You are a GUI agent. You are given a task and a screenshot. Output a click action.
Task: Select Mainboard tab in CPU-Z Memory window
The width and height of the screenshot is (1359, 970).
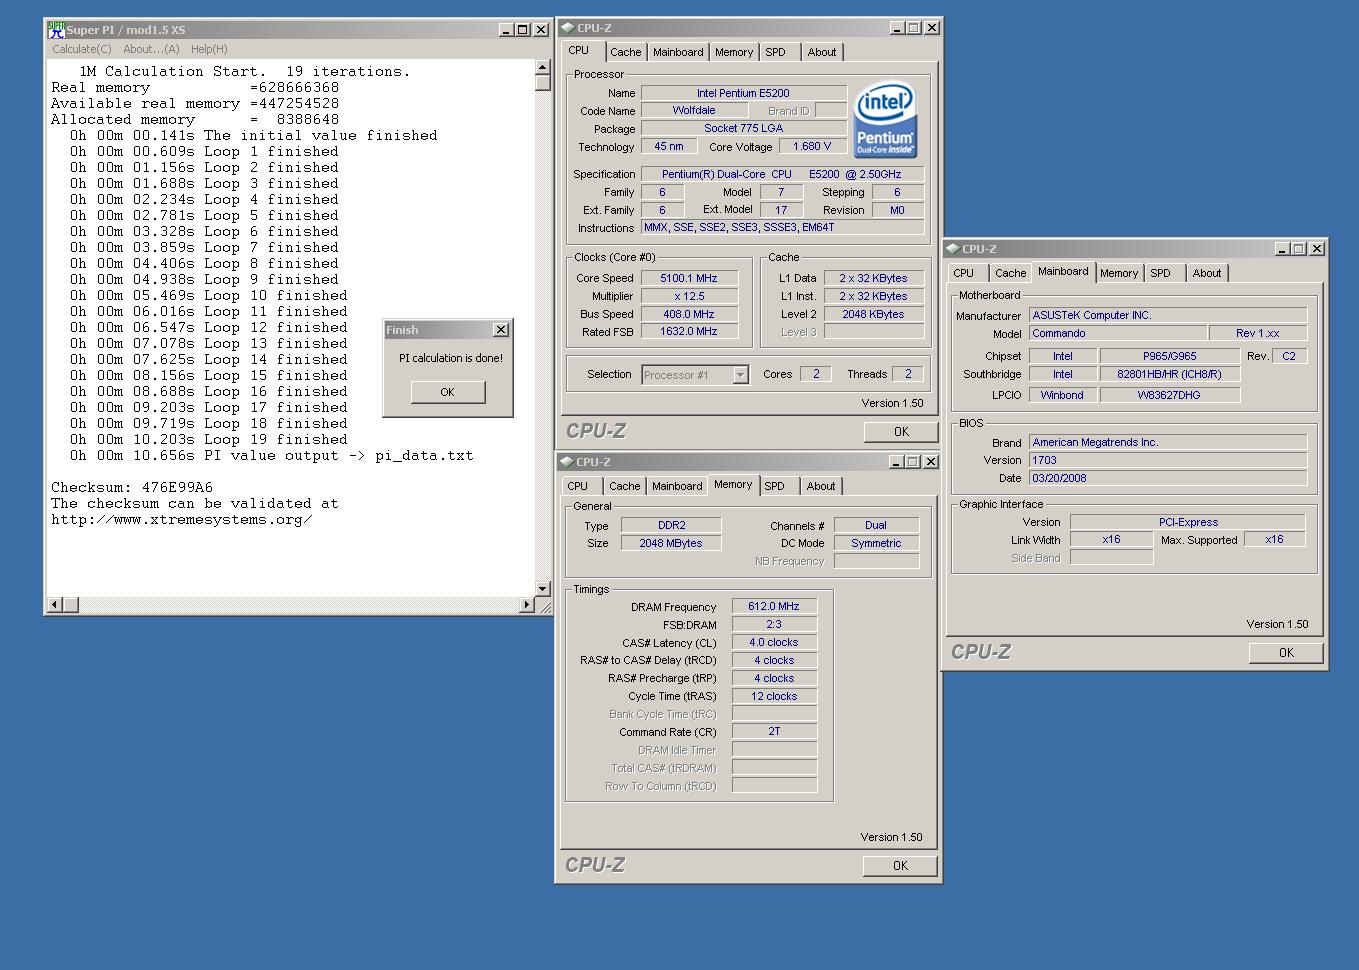tap(677, 486)
